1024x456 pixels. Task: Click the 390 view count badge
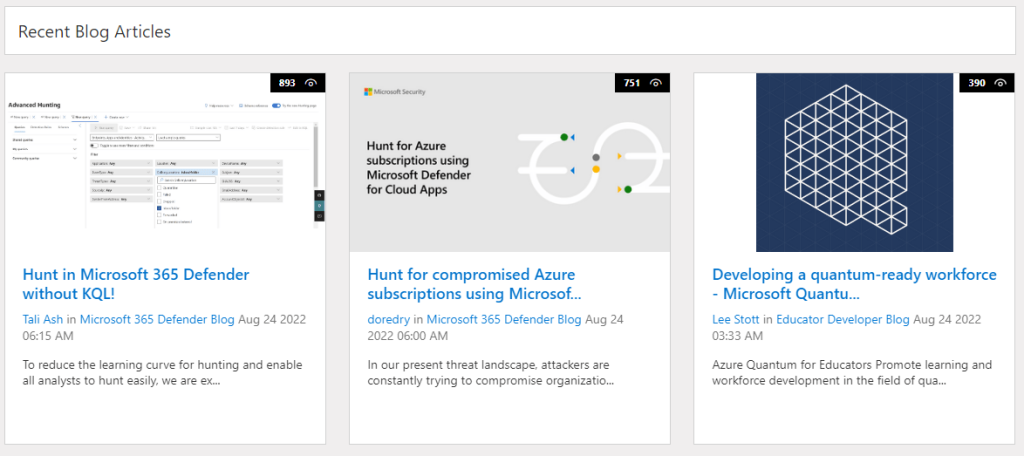[x=987, y=83]
